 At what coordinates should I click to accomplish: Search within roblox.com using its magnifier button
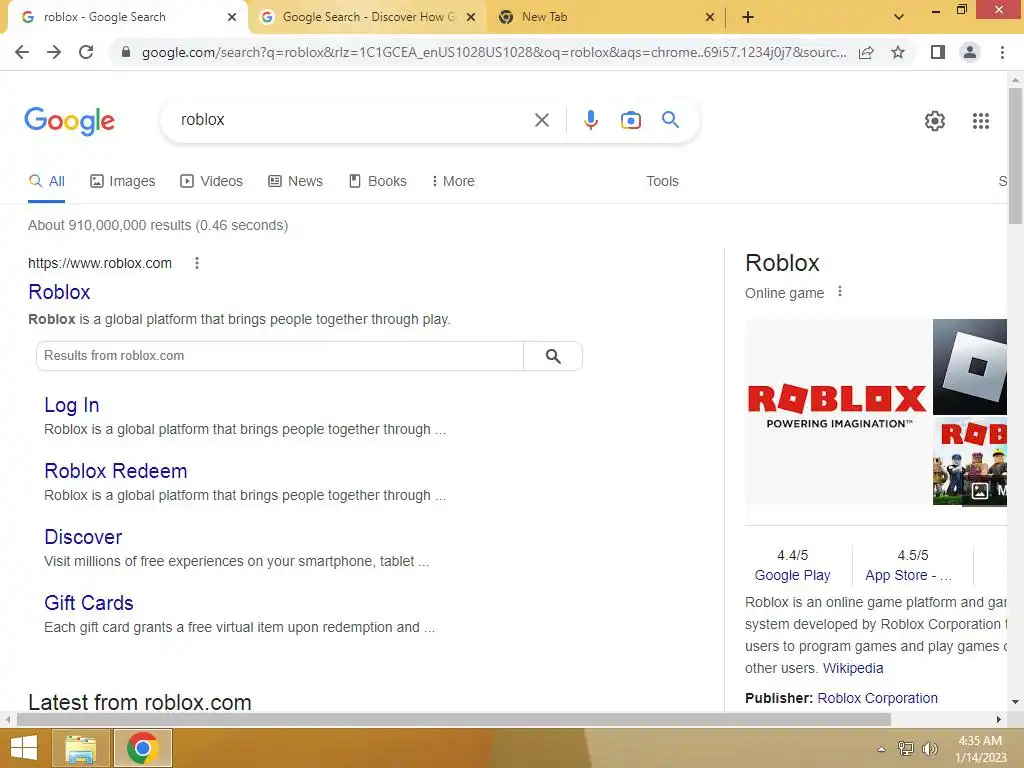coord(552,356)
